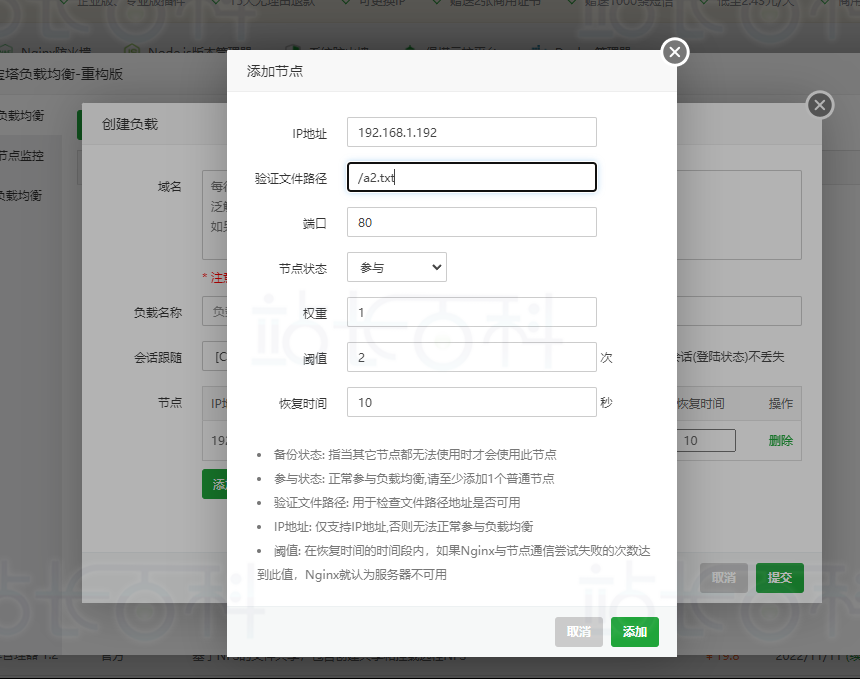
Task: Edit the 阈值 value field
Action: [471, 357]
